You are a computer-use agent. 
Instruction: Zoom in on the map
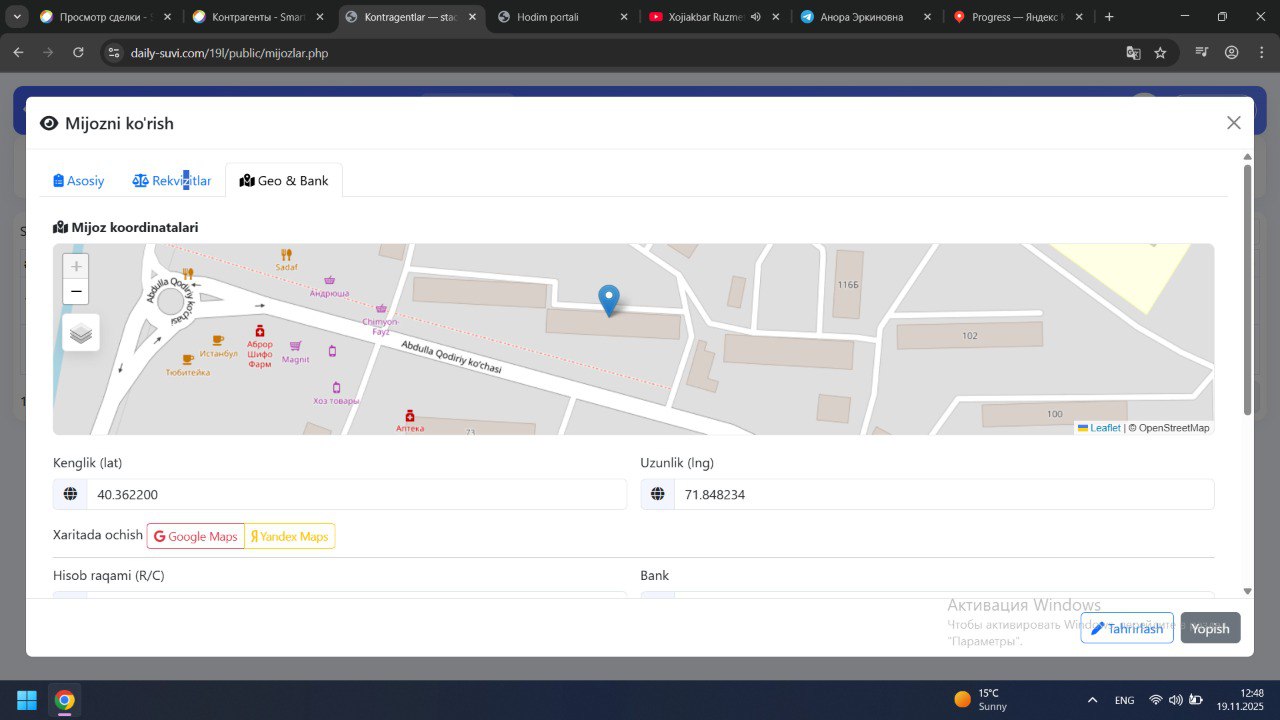pyautogui.click(x=76, y=267)
